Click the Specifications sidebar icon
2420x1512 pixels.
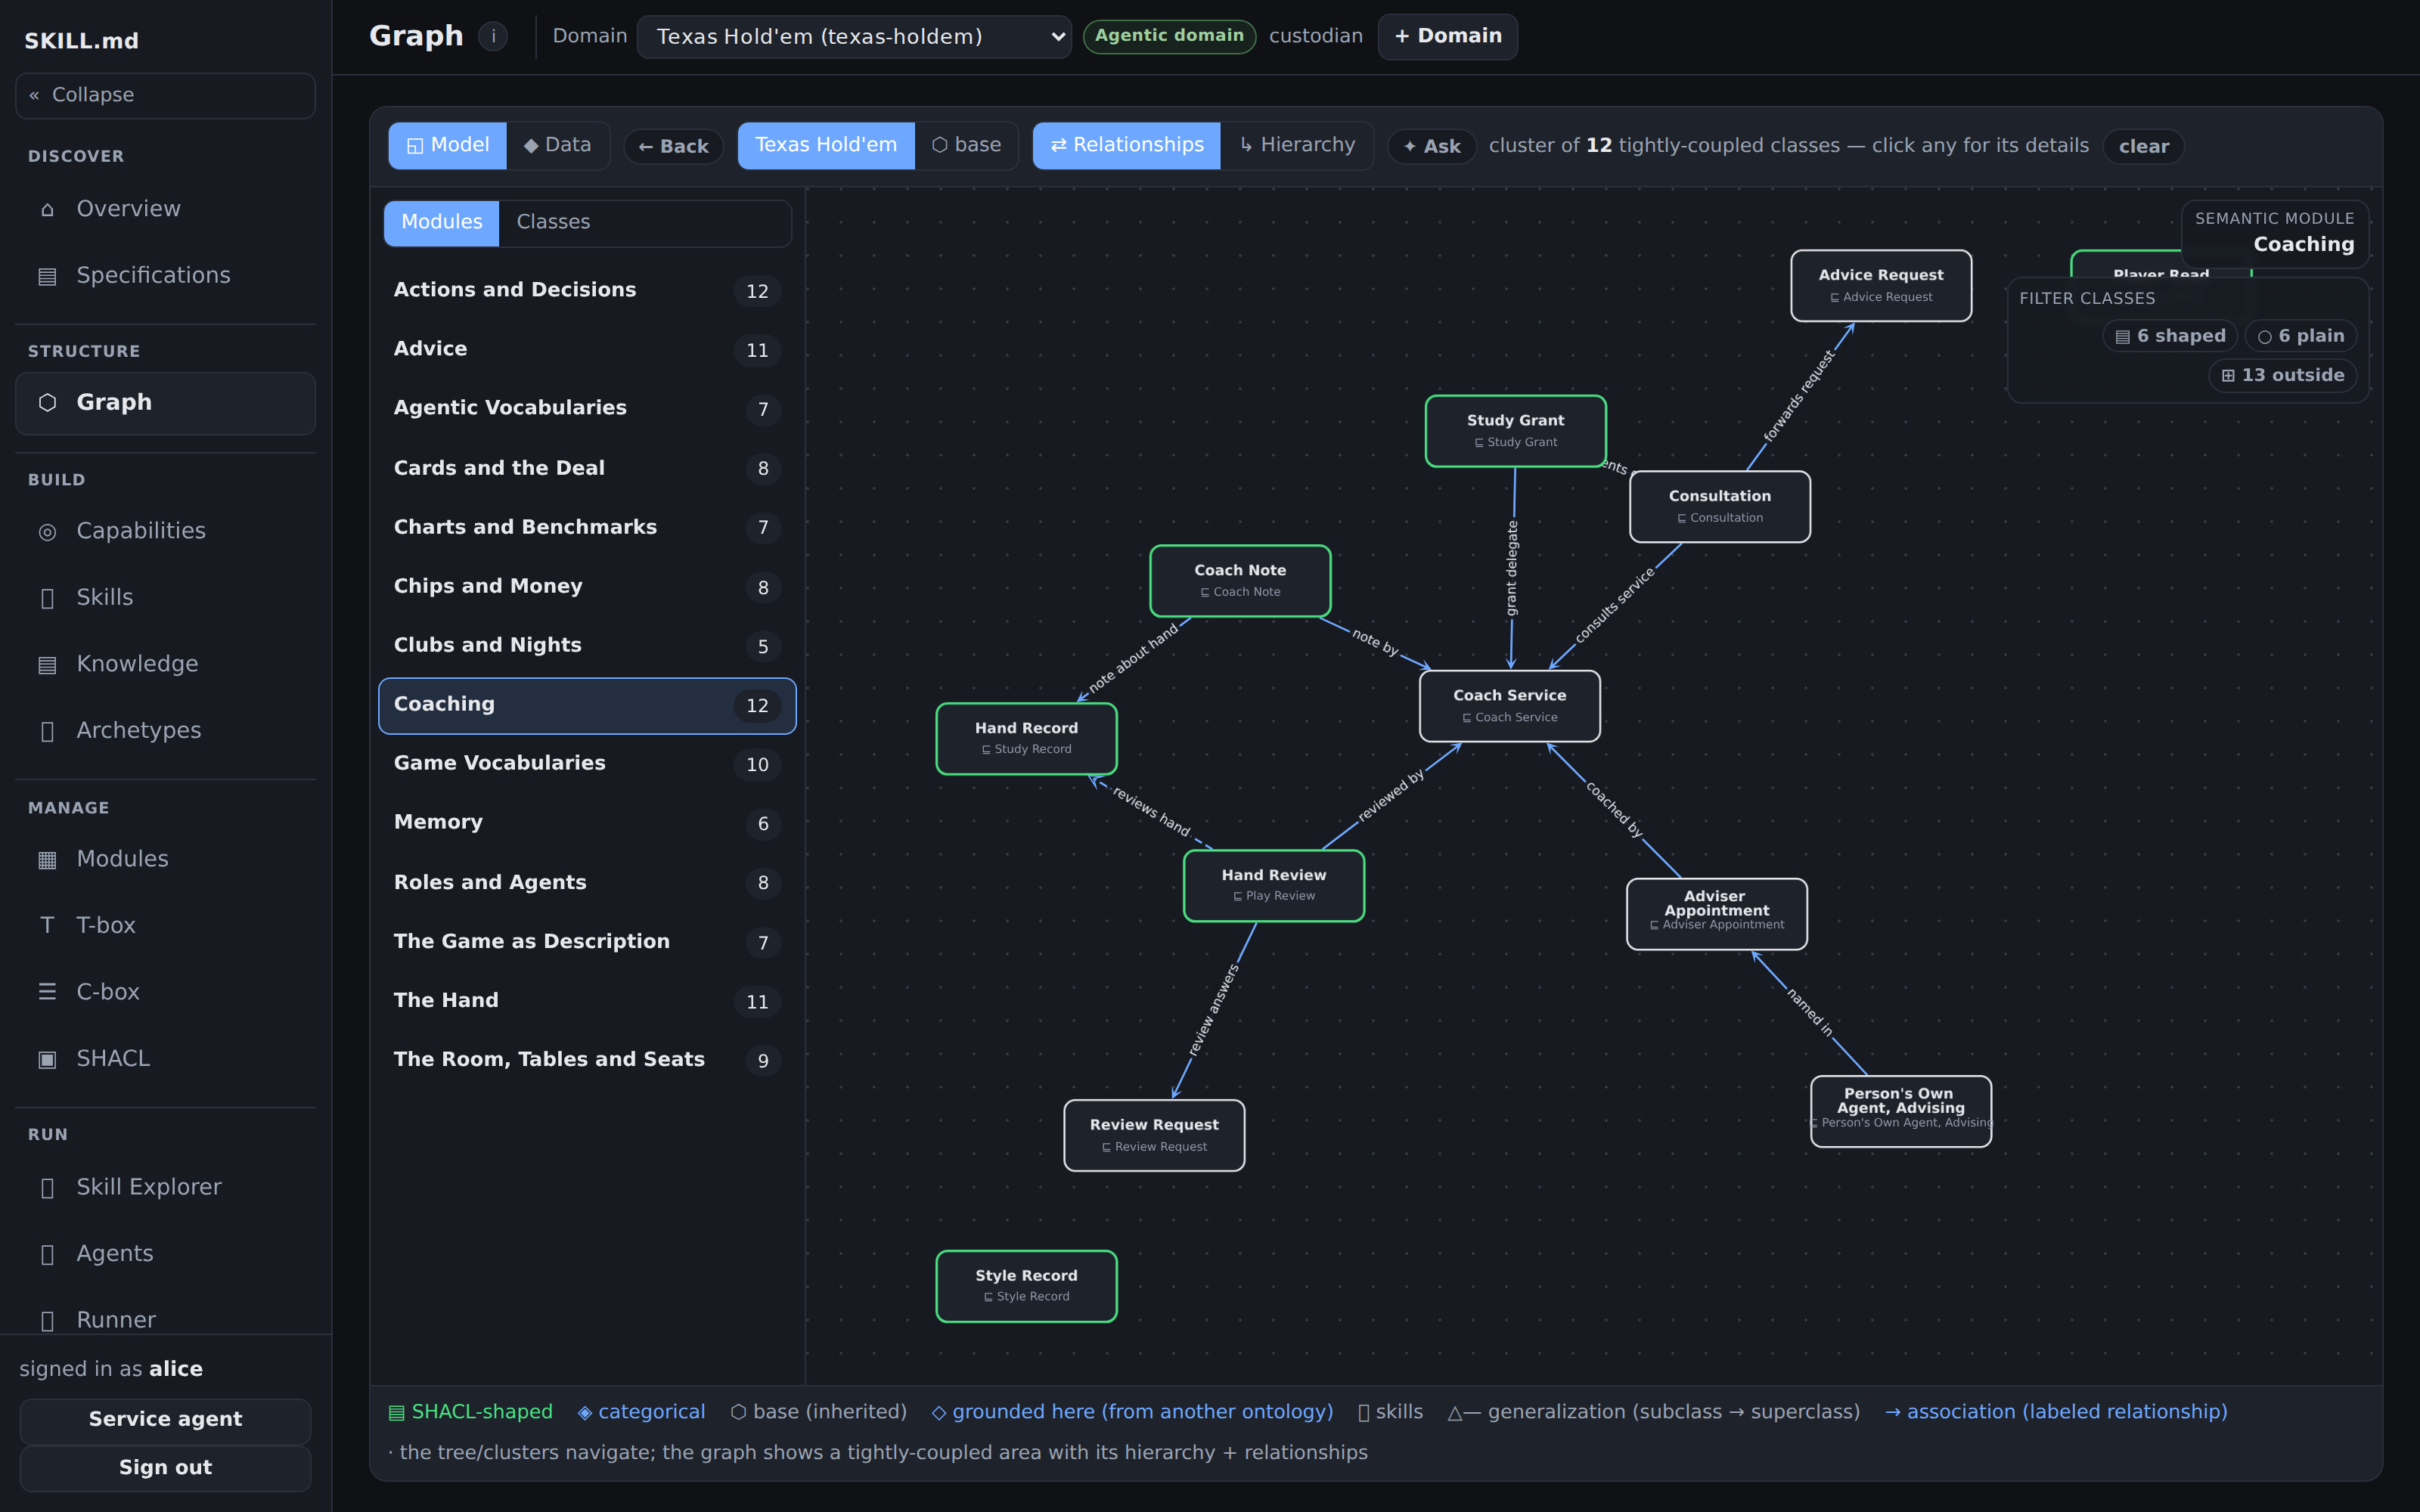point(47,276)
